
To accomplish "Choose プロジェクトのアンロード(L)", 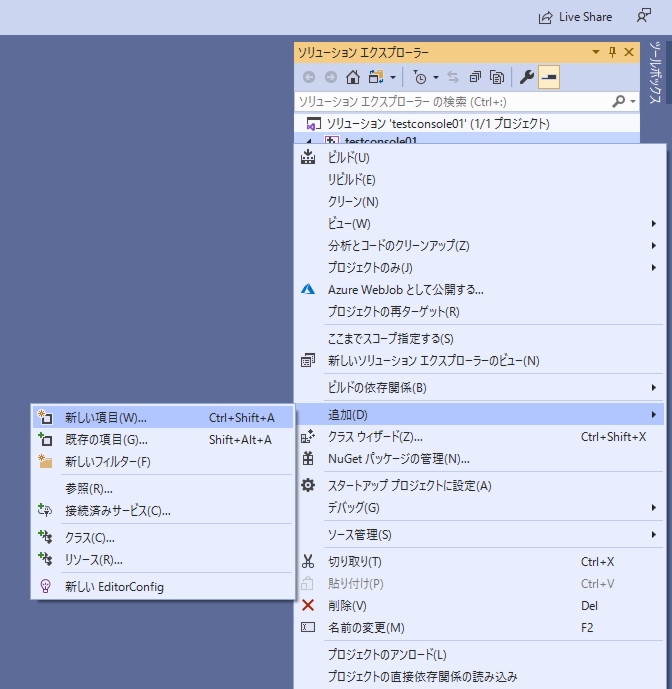I will click(x=479, y=654).
